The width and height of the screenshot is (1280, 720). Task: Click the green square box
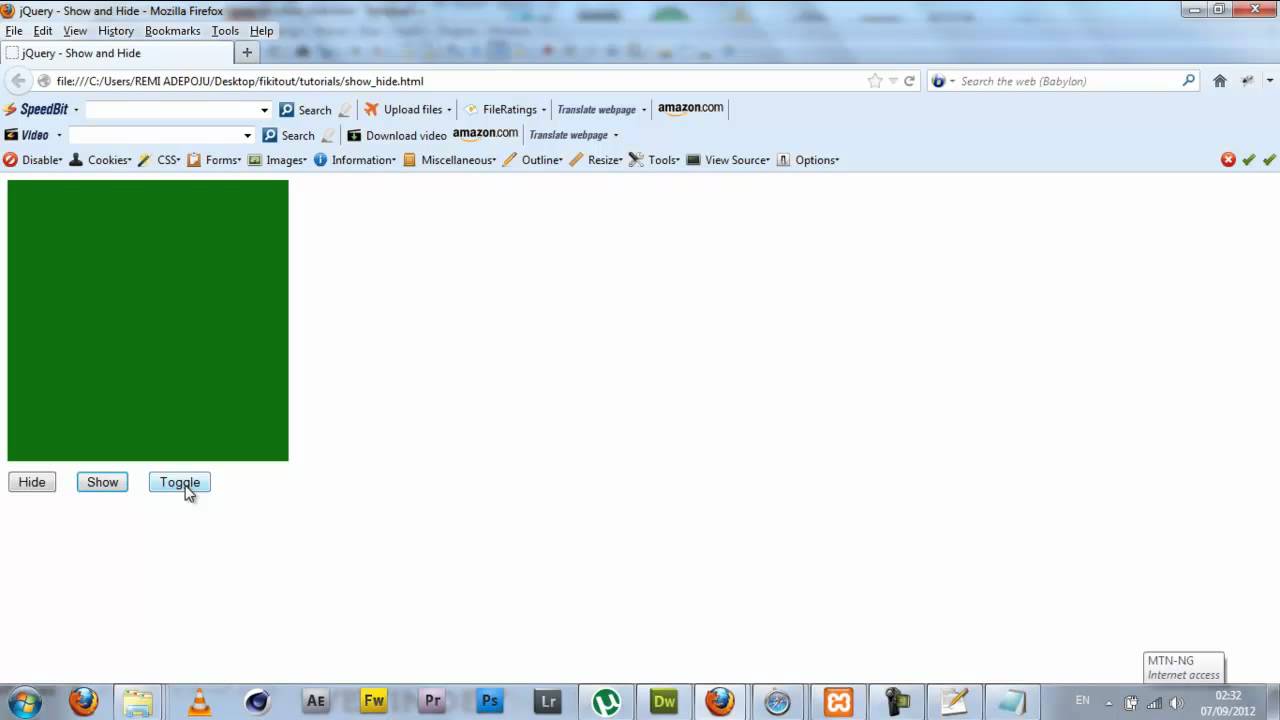coord(148,320)
